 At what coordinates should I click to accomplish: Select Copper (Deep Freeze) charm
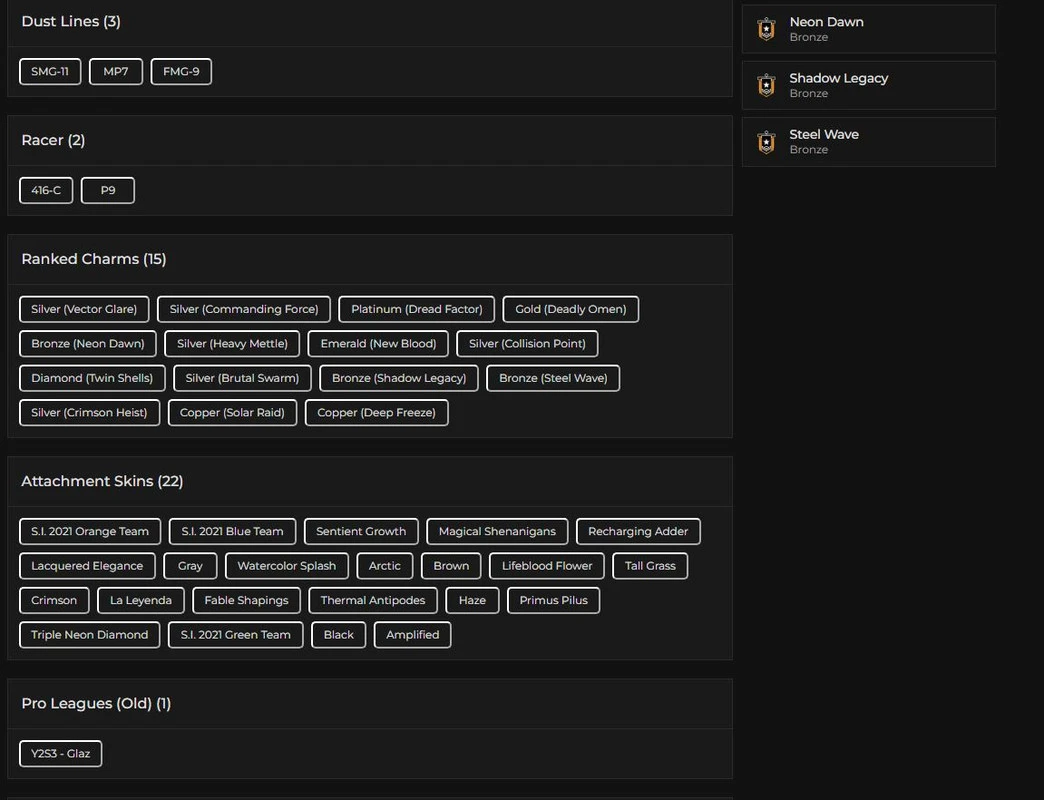tap(376, 412)
